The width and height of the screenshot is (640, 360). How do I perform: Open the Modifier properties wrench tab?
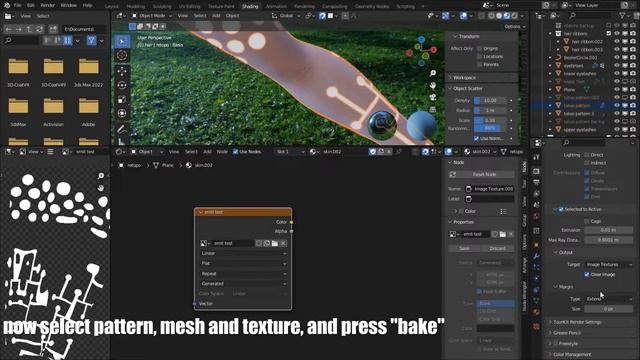(x=536, y=256)
